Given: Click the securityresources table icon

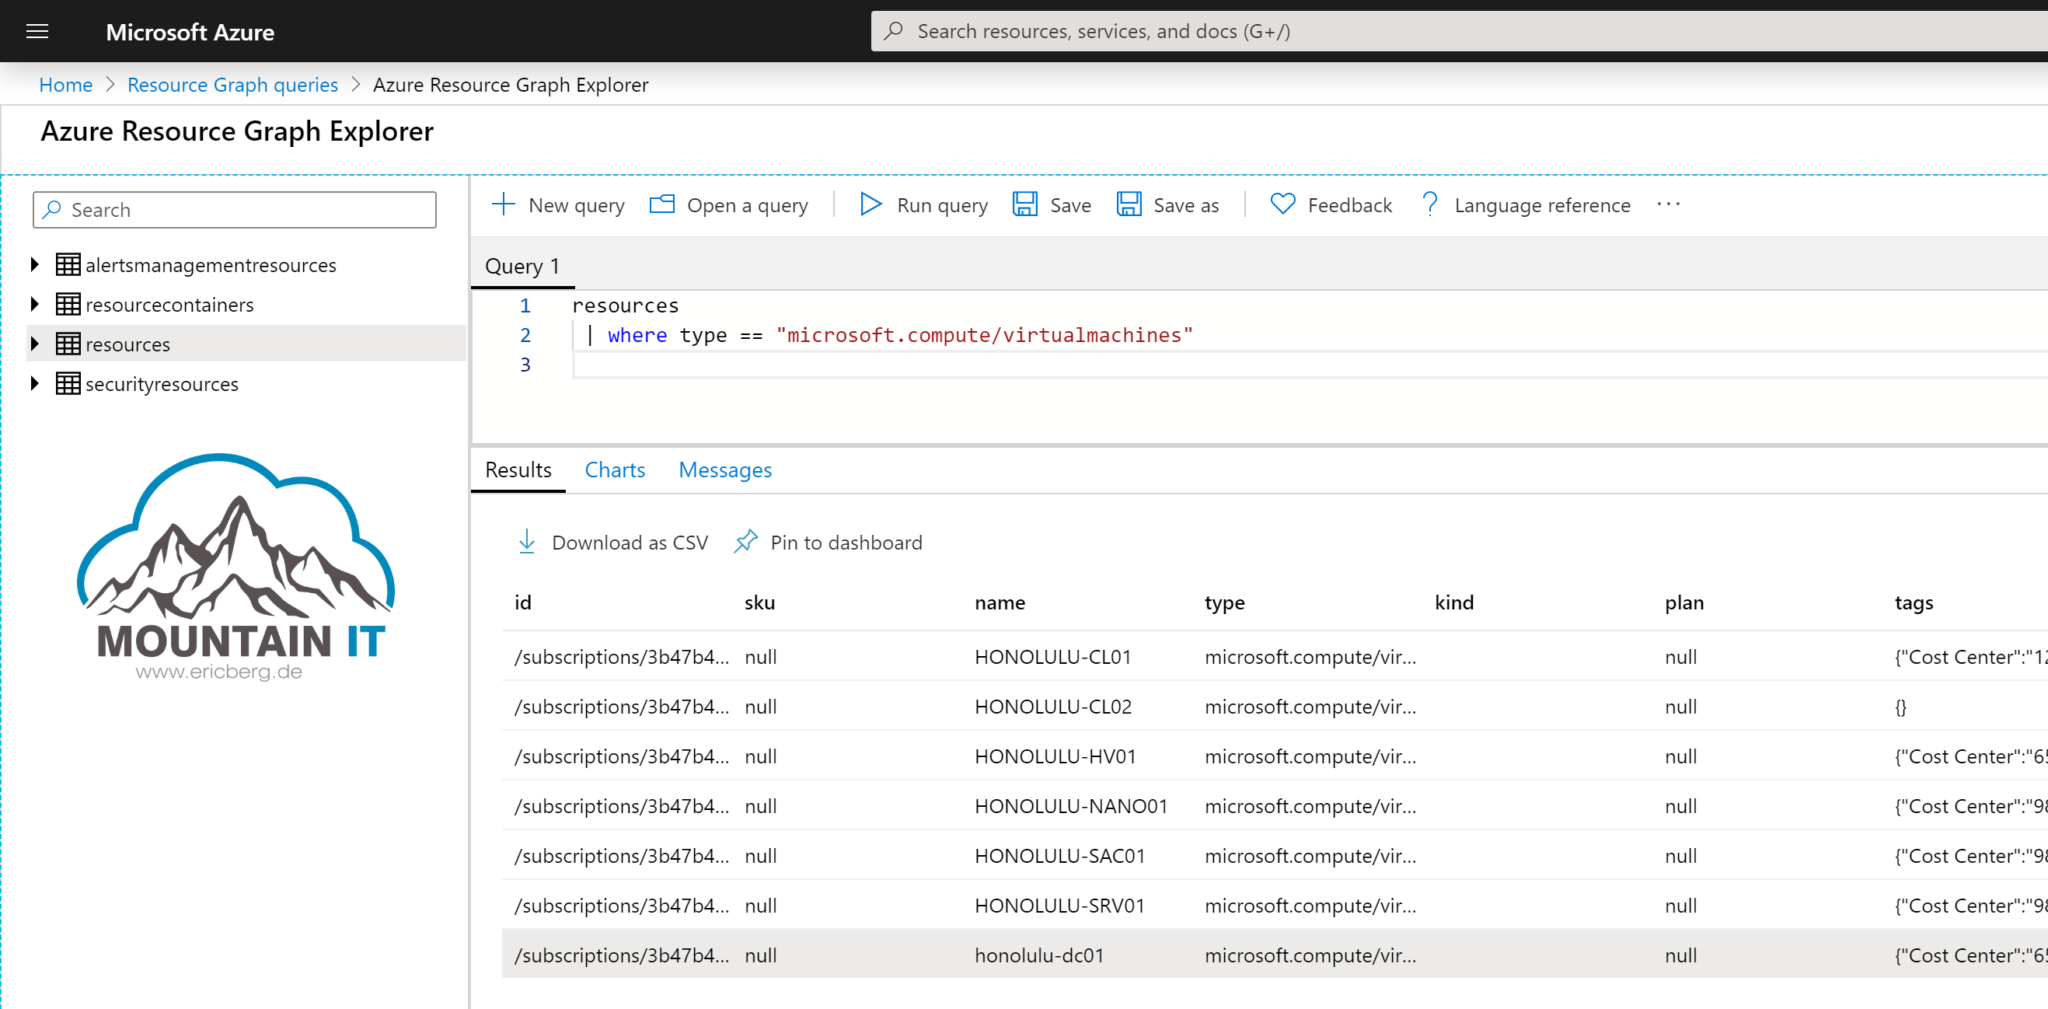Looking at the screenshot, I should pos(68,384).
